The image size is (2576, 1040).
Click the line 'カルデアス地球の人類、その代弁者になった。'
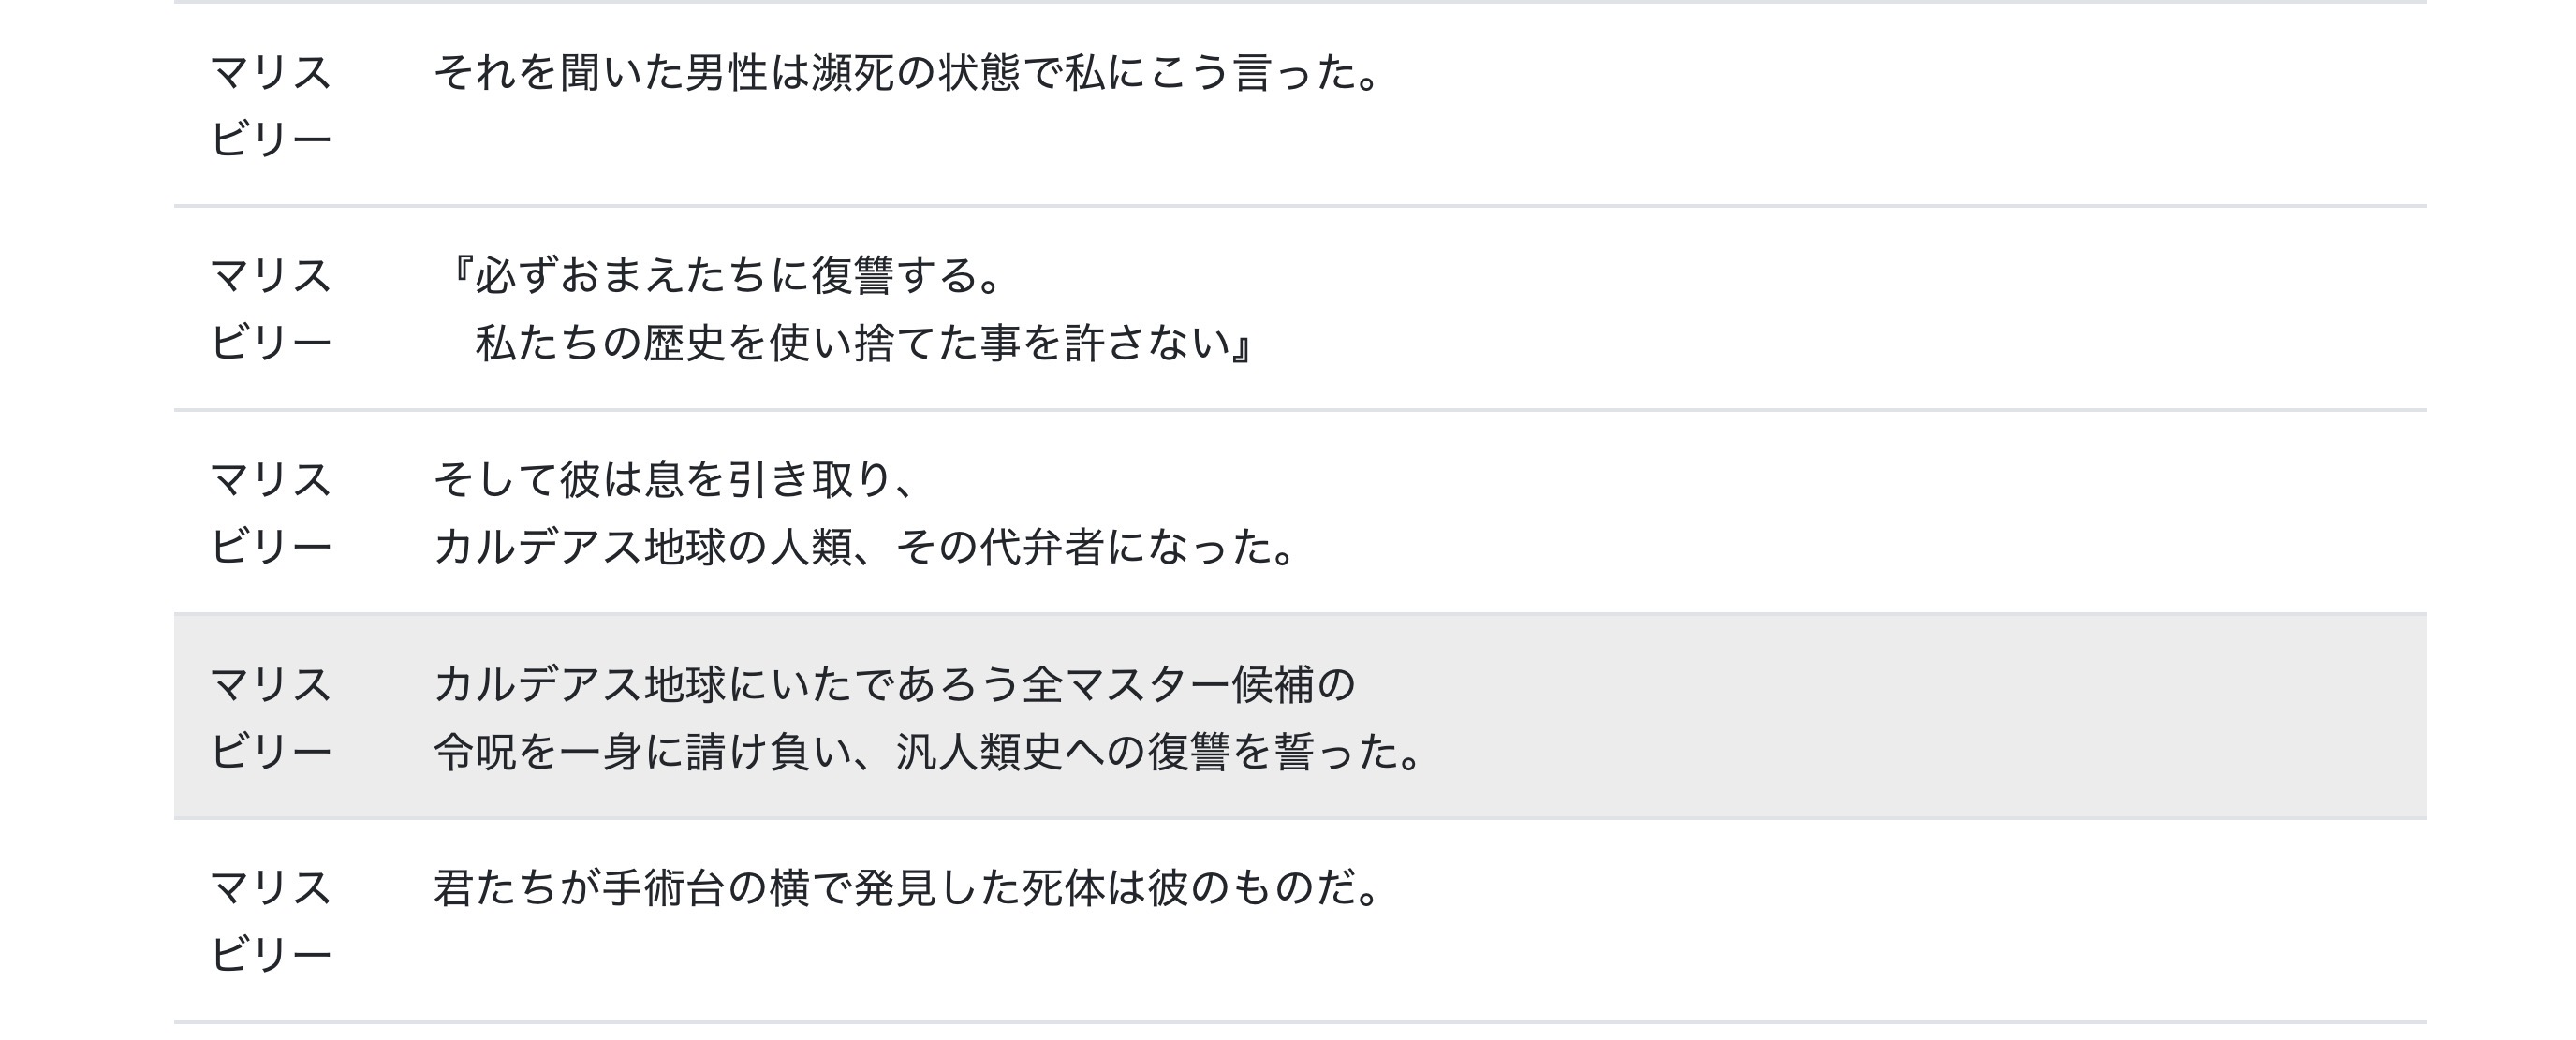[x=865, y=548]
